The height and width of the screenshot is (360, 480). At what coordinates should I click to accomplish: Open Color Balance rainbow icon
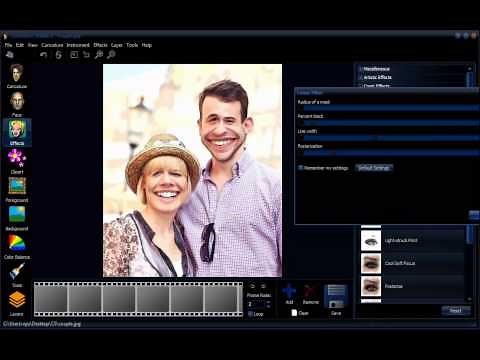coord(17,243)
